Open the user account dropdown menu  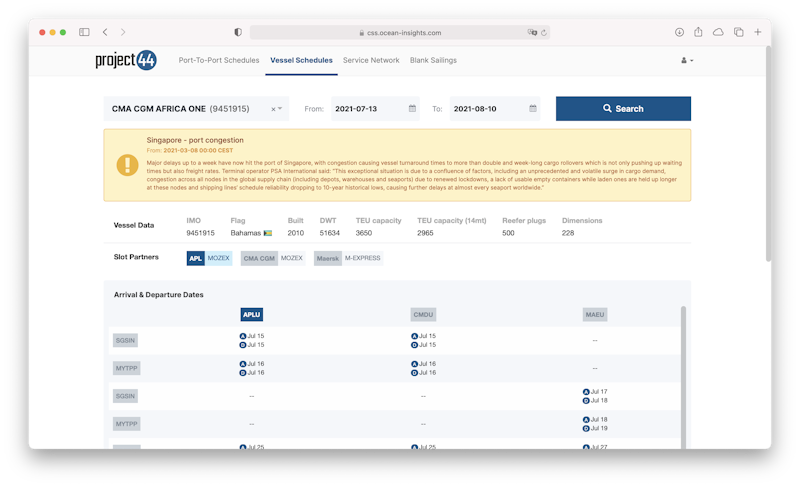pyautogui.click(x=687, y=60)
